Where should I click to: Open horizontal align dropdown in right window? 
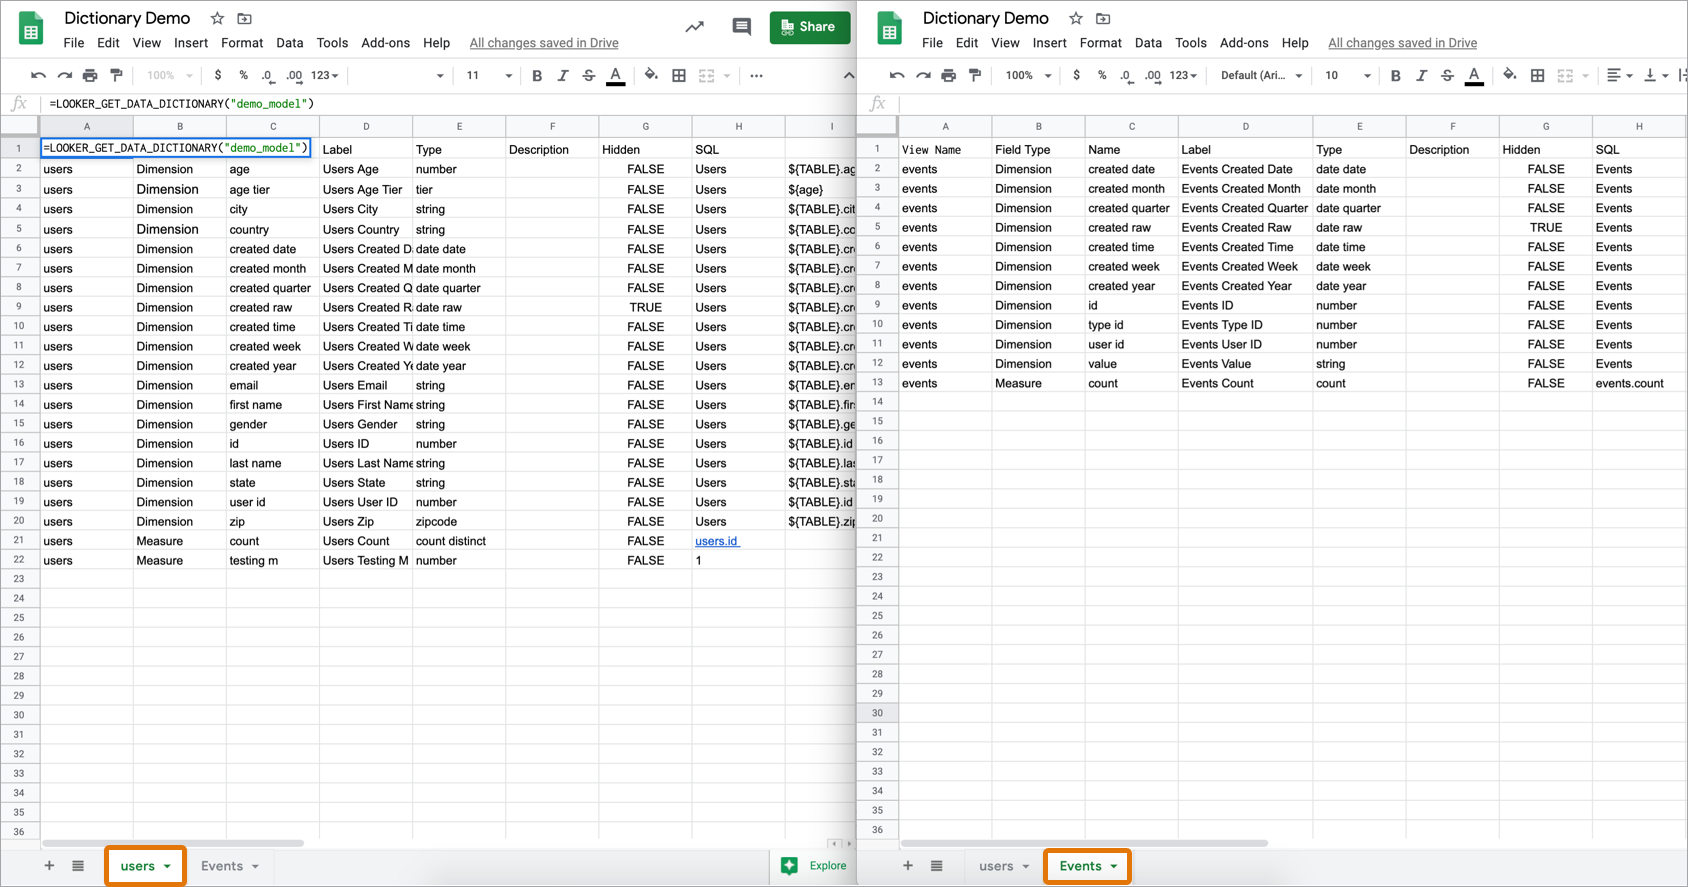pos(1619,75)
